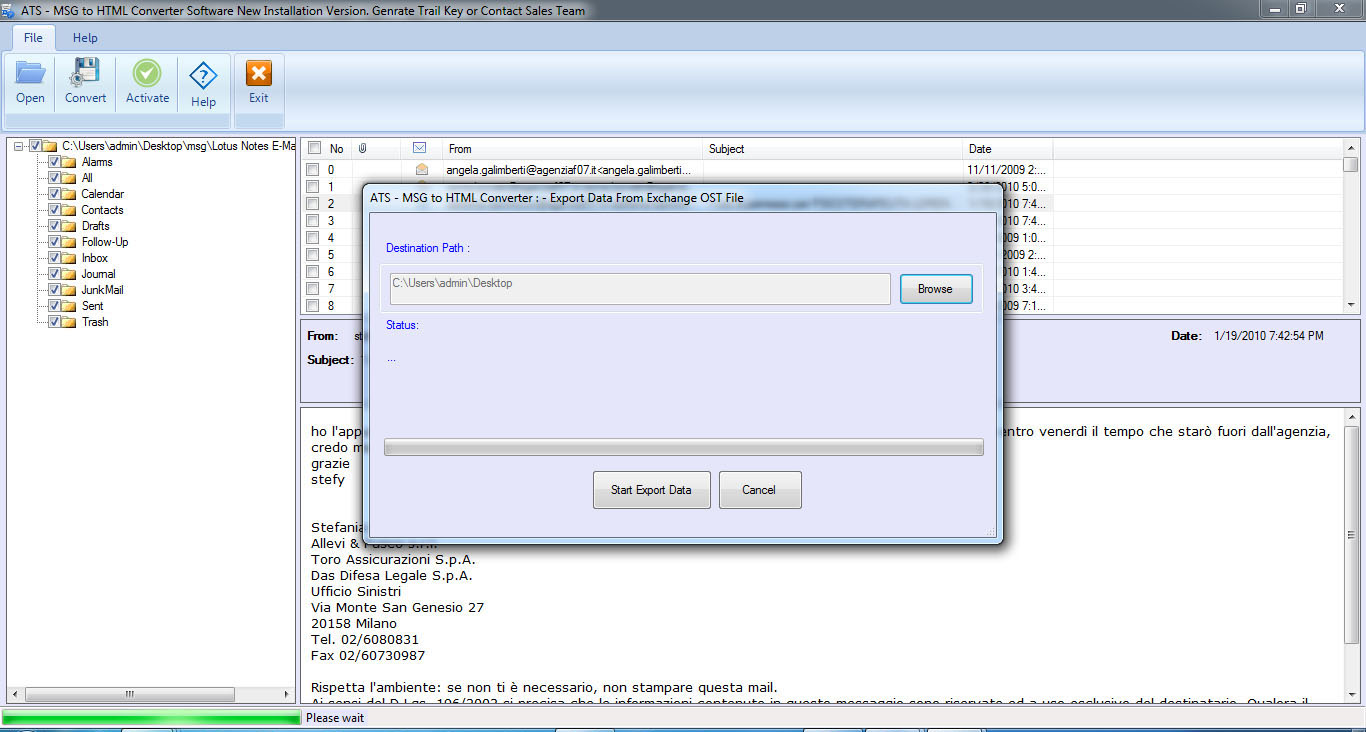Select the Sent tree item
Image resolution: width=1366 pixels, height=732 pixels.
pyautogui.click(x=92, y=306)
